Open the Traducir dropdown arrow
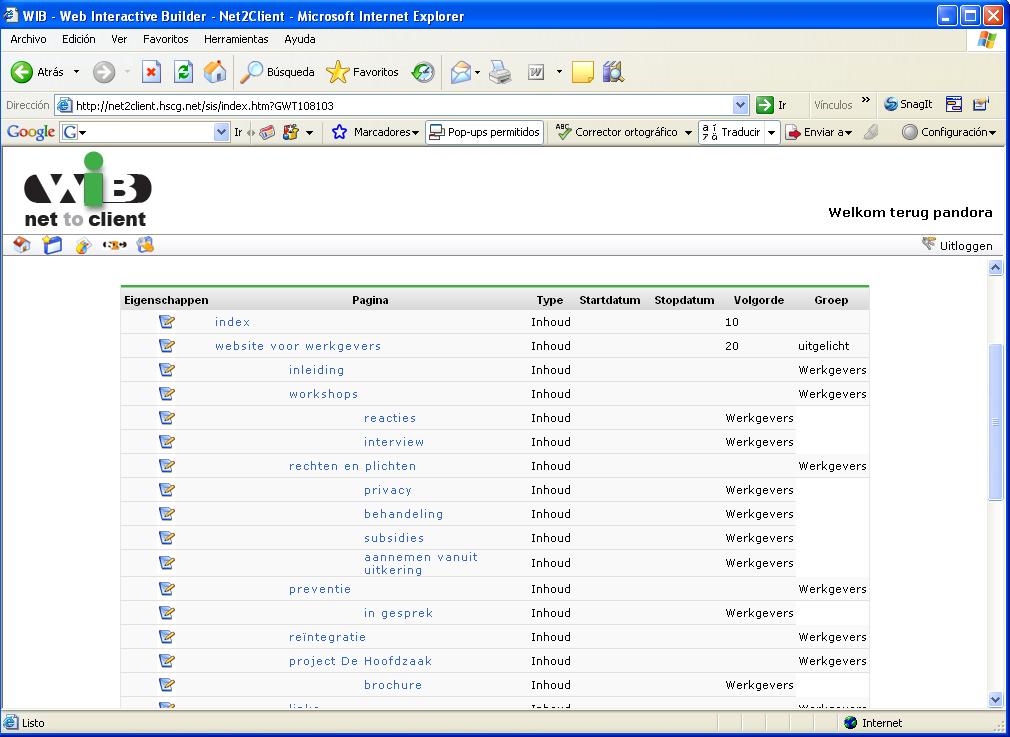Viewport: 1010px width, 737px height. [771, 133]
